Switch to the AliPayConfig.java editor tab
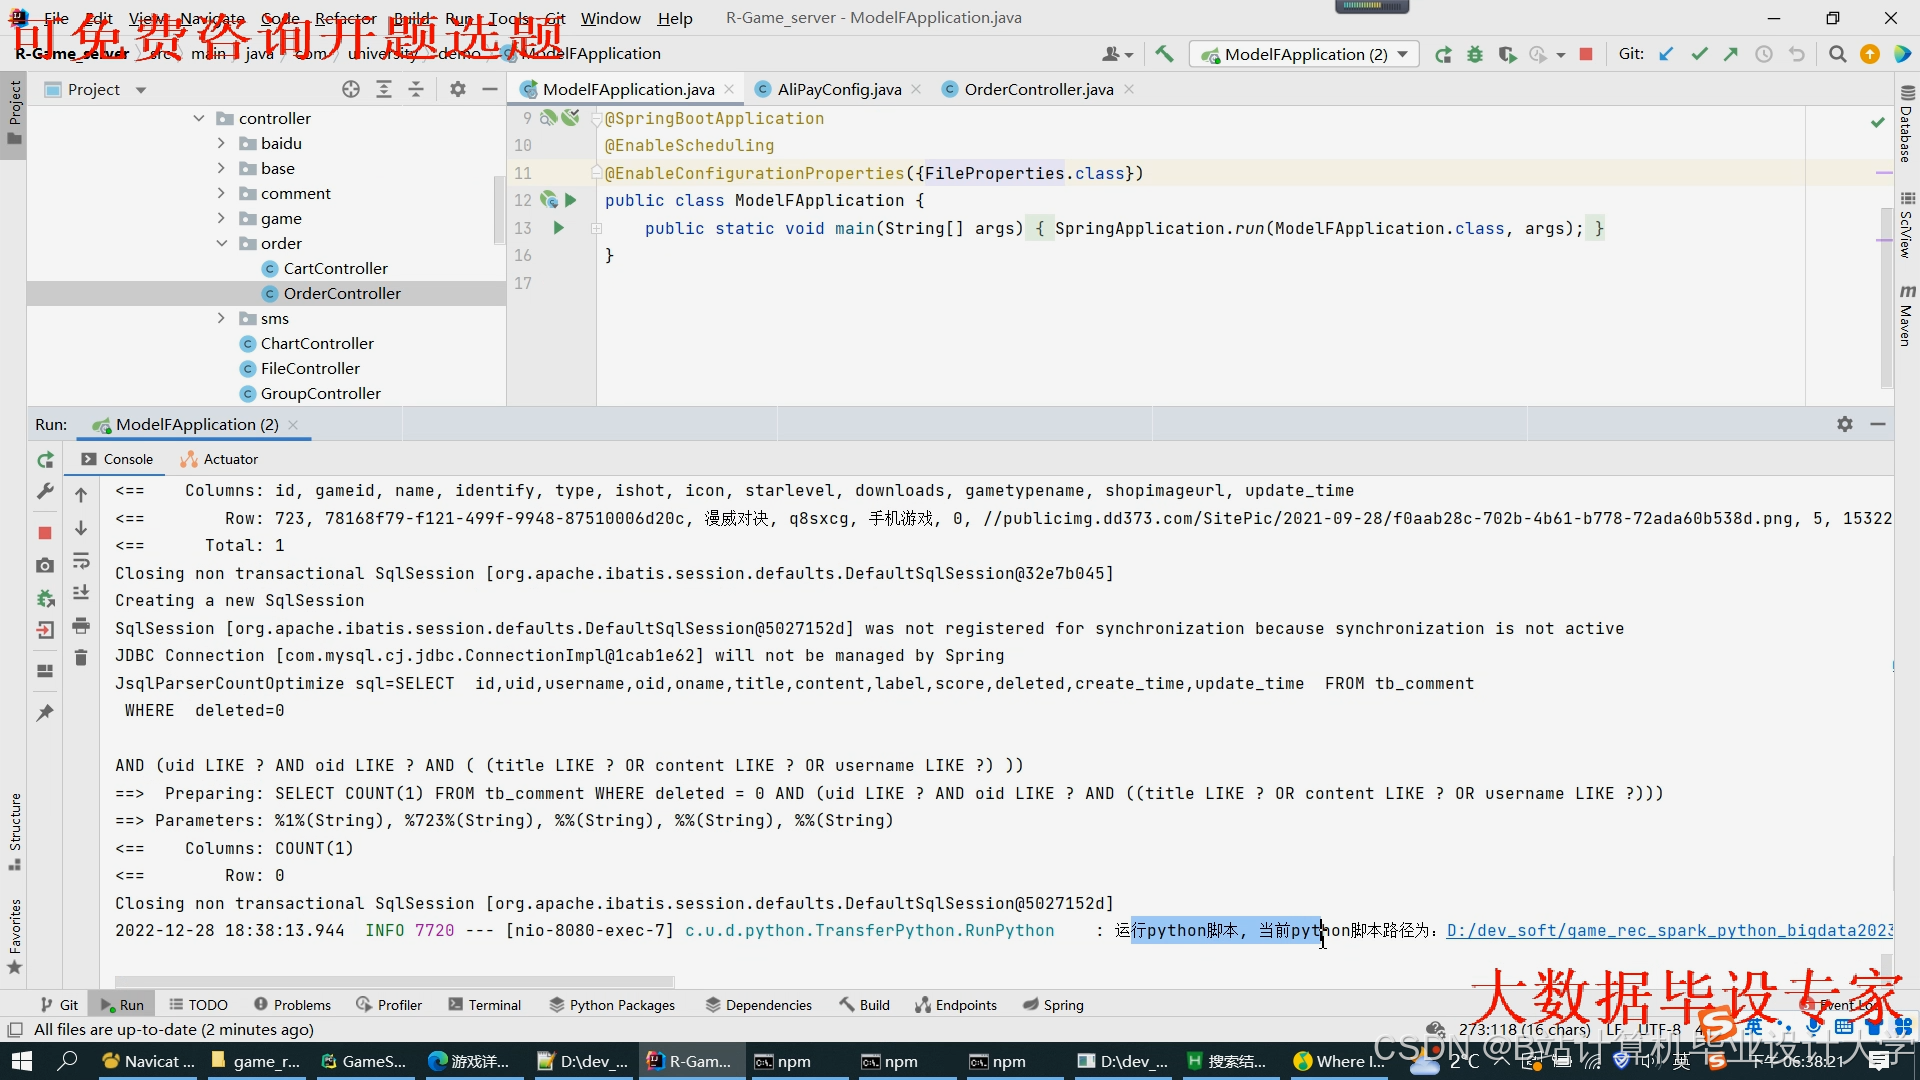 pos(838,89)
